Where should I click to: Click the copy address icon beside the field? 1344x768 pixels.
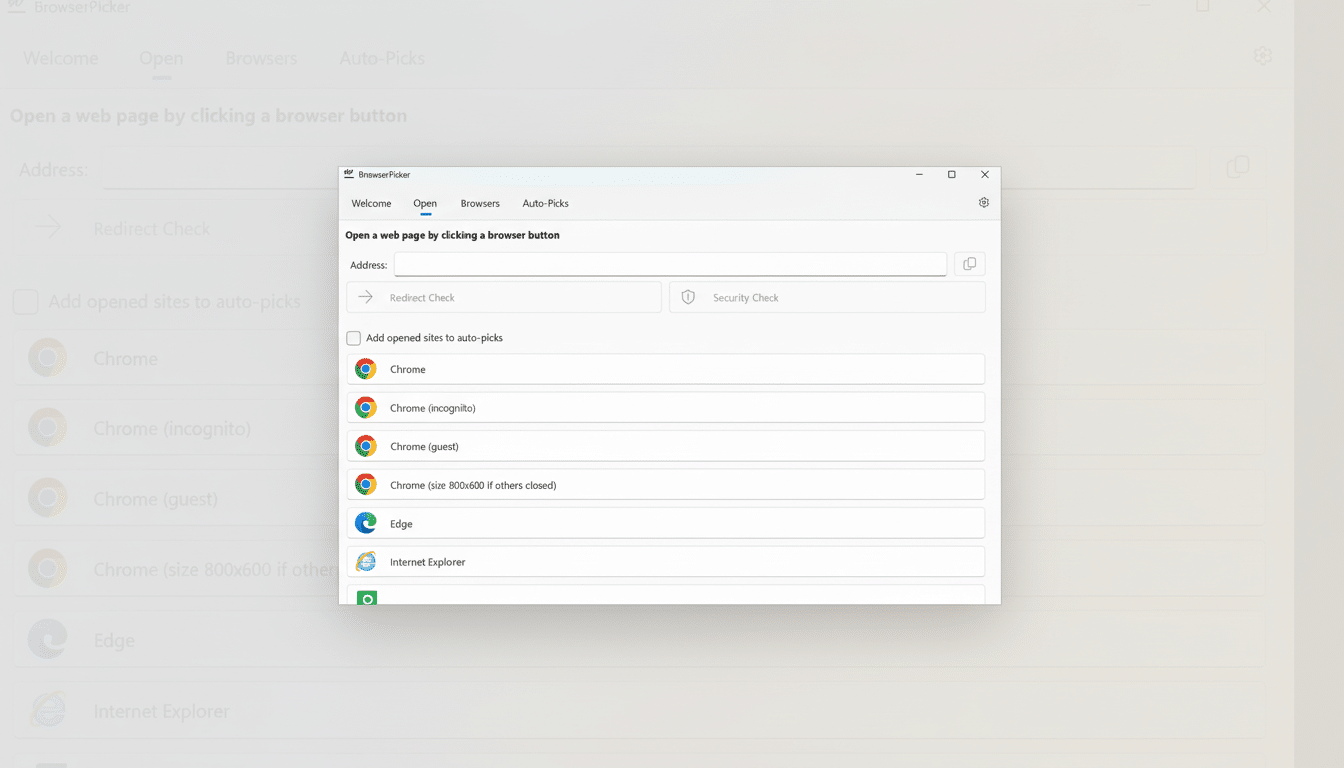pyautogui.click(x=968, y=263)
